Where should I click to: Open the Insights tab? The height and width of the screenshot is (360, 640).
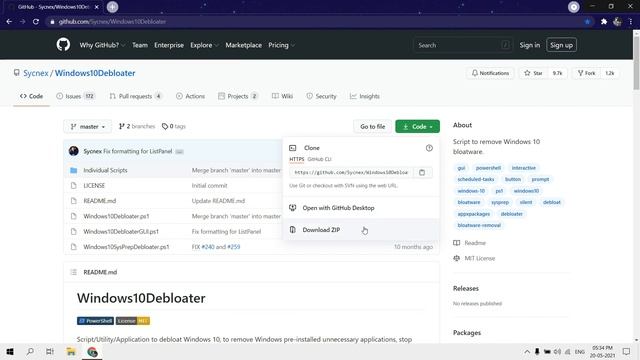pyautogui.click(x=365, y=96)
